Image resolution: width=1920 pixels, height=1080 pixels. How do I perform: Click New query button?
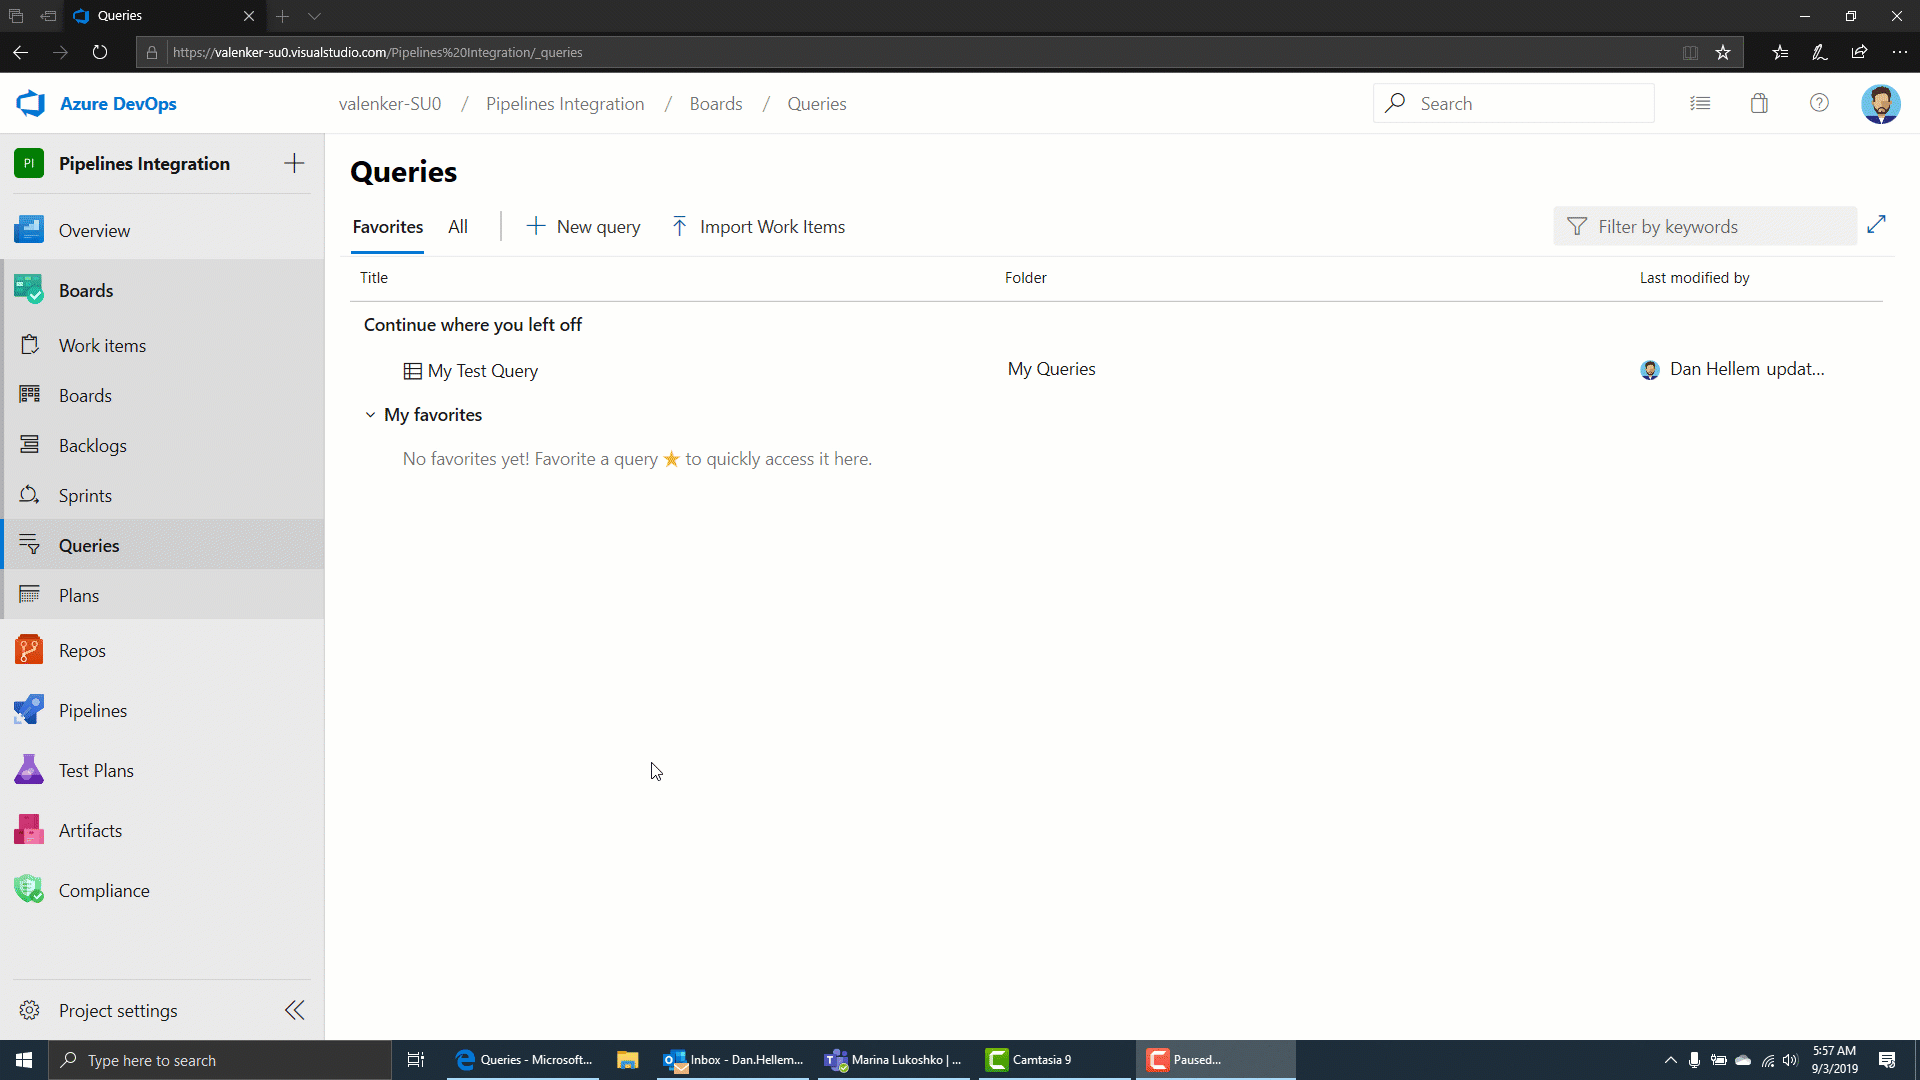pyautogui.click(x=583, y=225)
